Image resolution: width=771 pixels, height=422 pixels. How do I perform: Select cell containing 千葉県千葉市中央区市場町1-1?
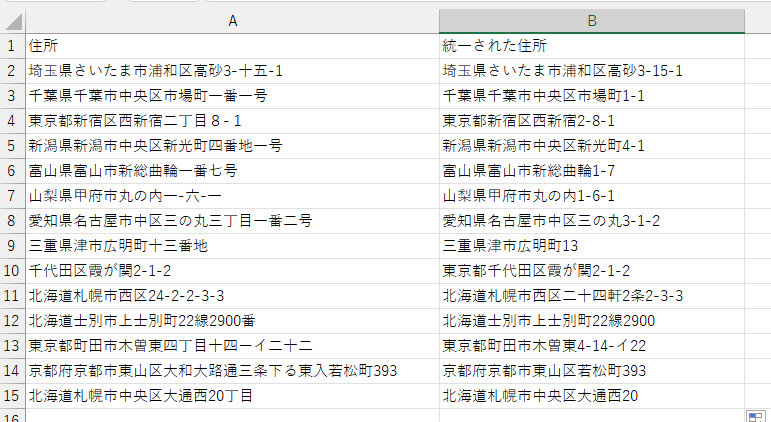click(x=592, y=96)
